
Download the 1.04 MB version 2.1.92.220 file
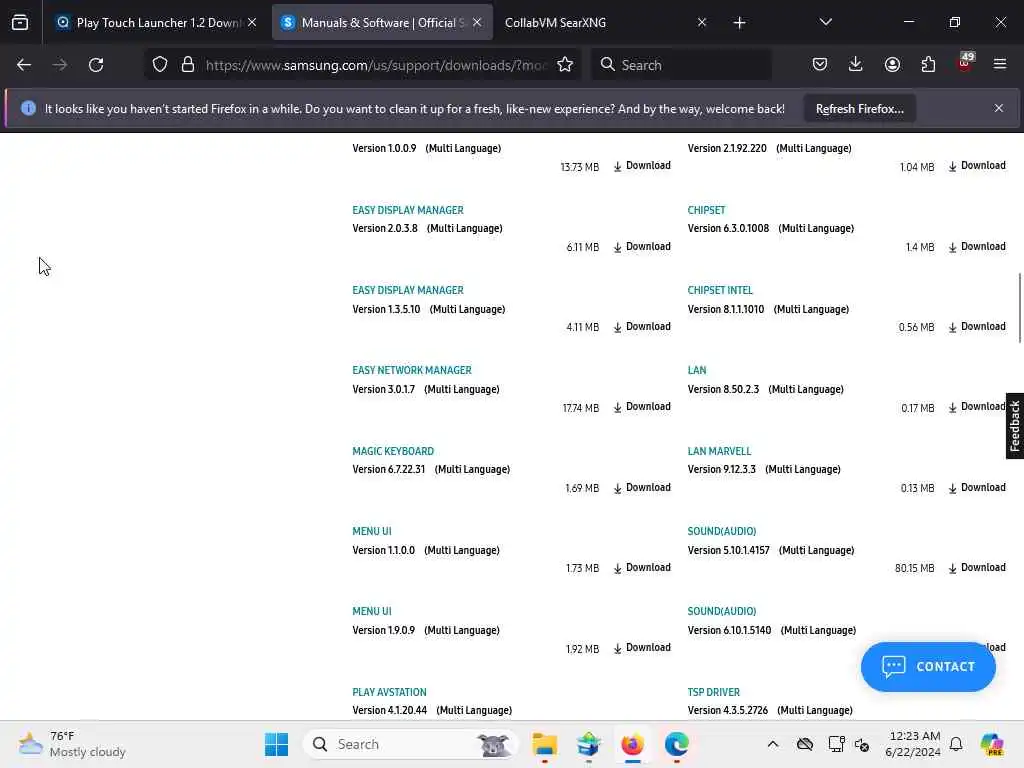(977, 166)
